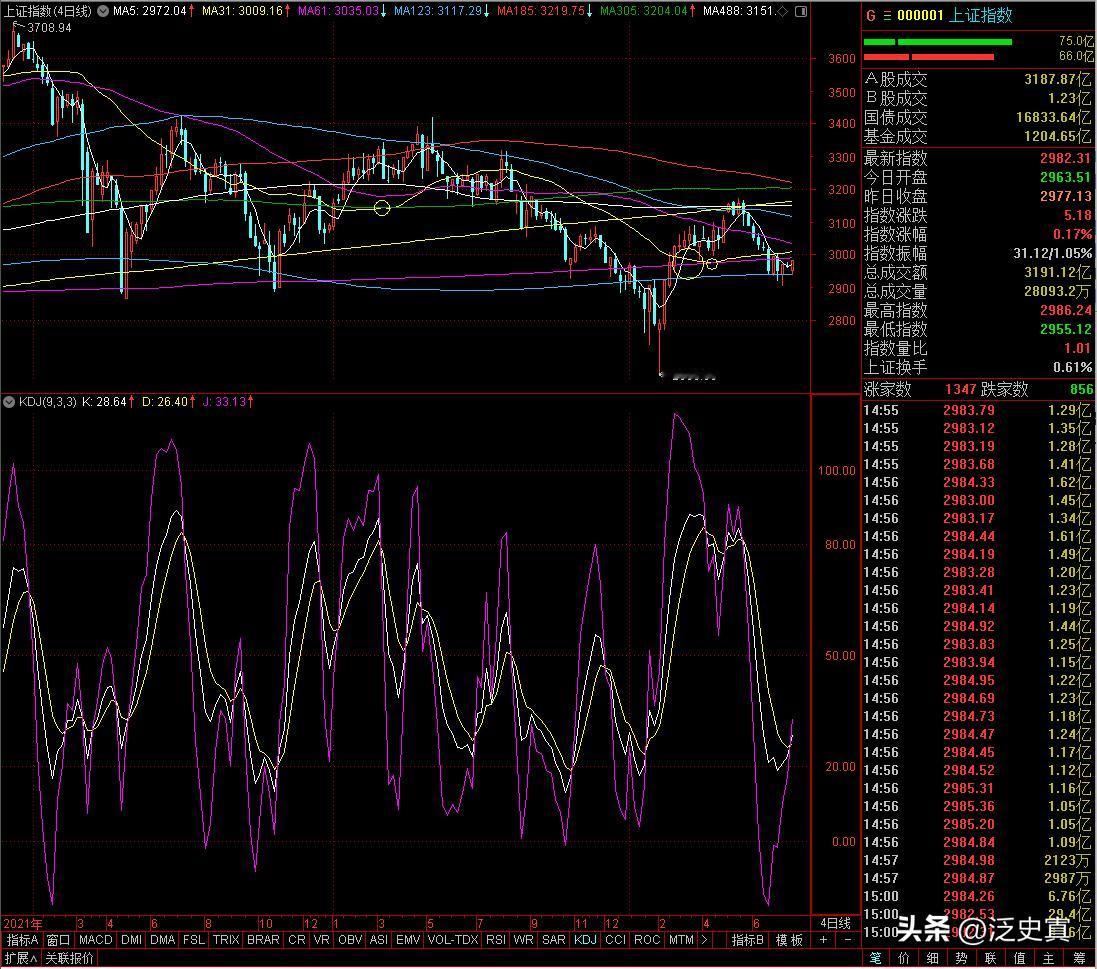1097x969 pixels.
Task: Zoom out chart with the − button
Action: 848,940
